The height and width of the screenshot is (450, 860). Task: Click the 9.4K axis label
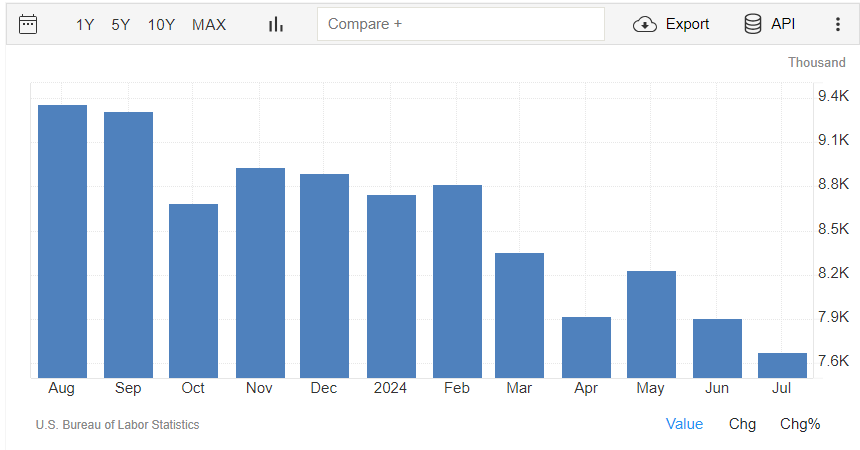[833, 96]
